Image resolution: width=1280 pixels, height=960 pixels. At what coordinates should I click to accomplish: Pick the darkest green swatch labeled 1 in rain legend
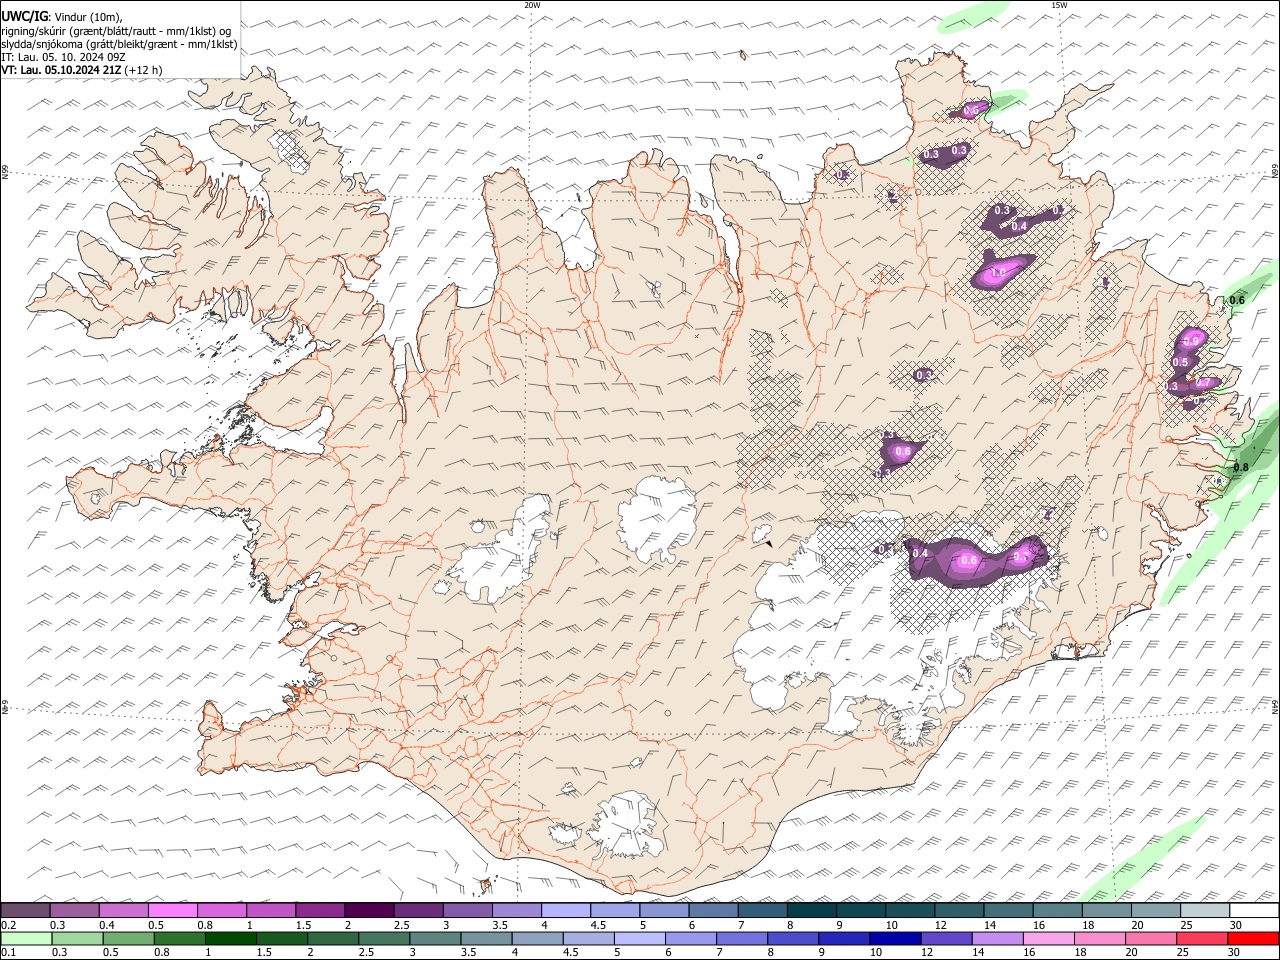tap(230, 938)
